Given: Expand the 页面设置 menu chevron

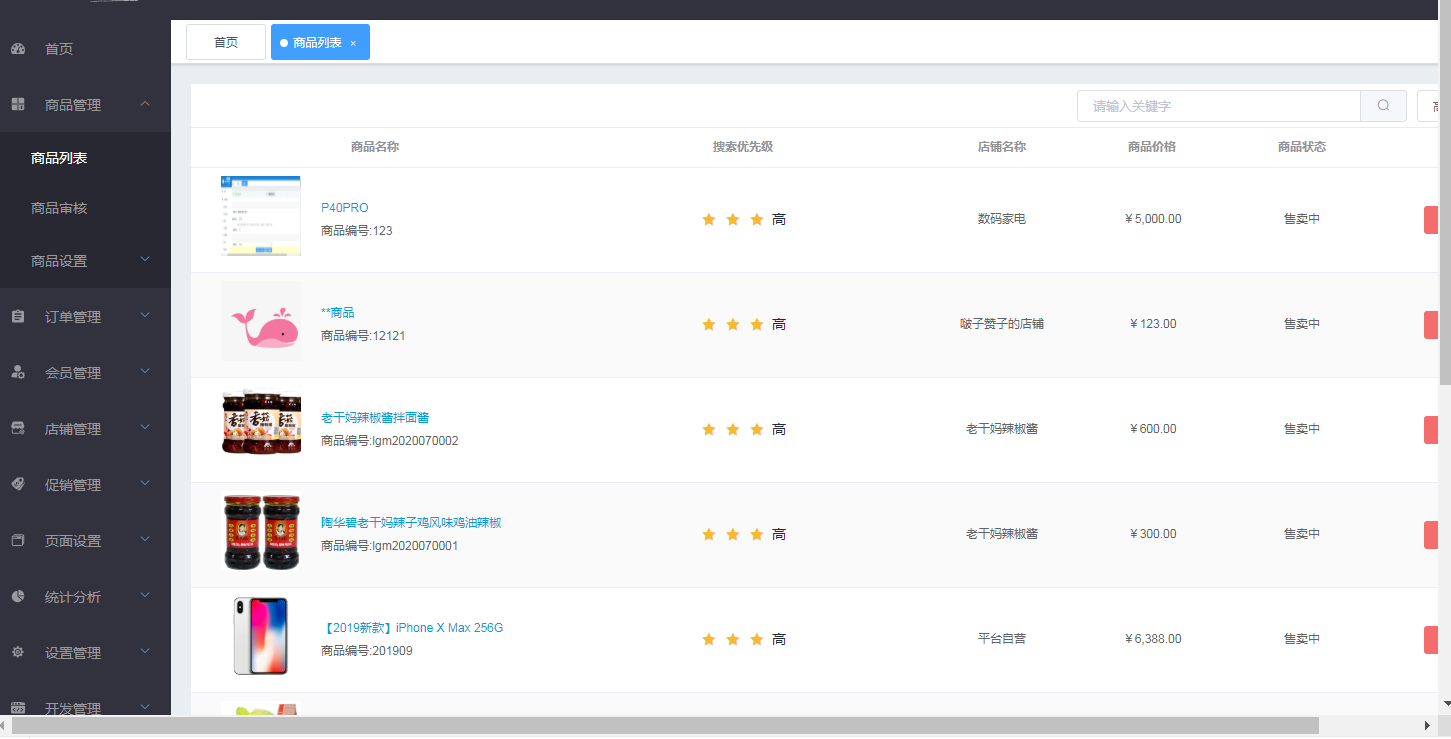Looking at the screenshot, I should (x=145, y=540).
